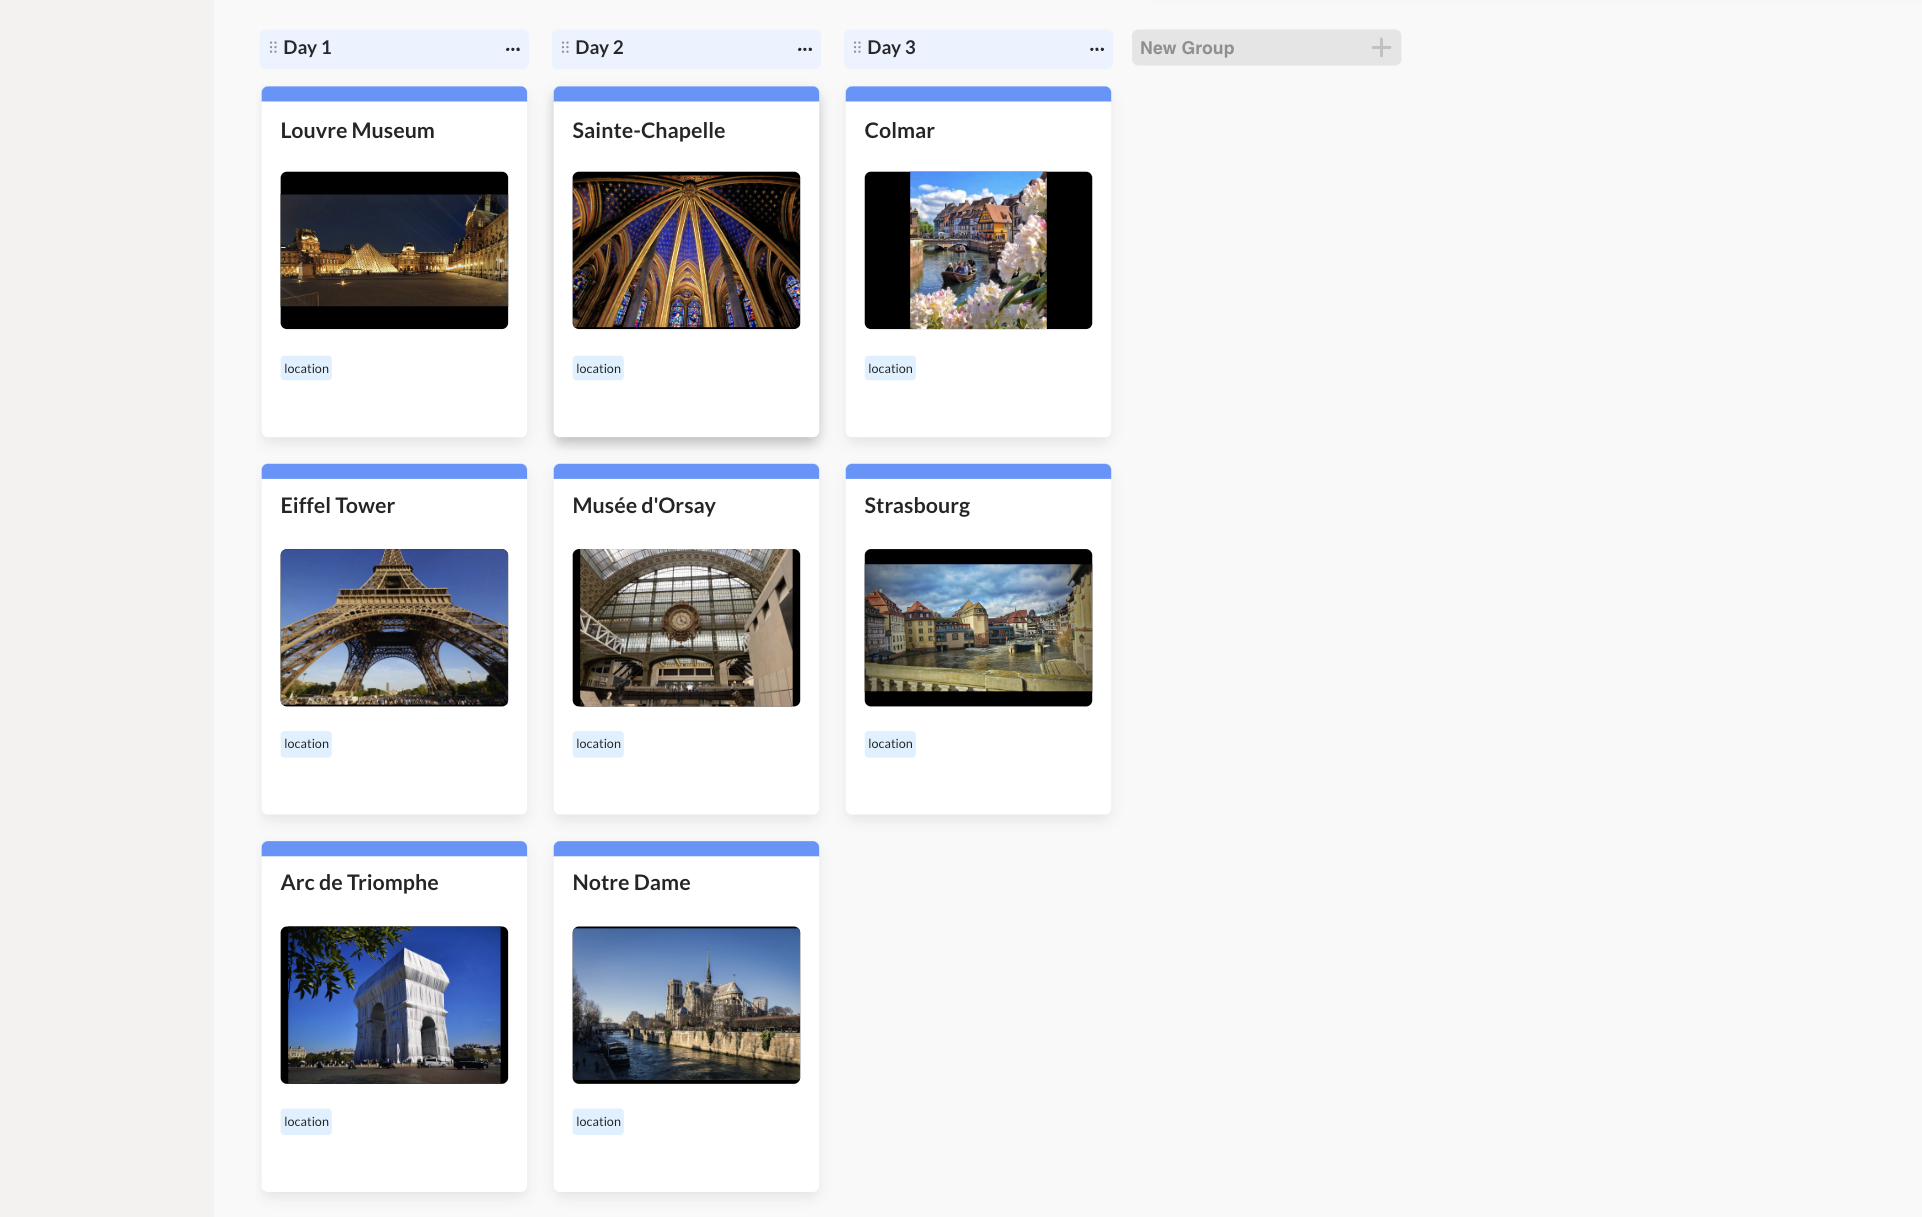
Task: Click location tag under Notre Dame
Action: click(598, 1122)
